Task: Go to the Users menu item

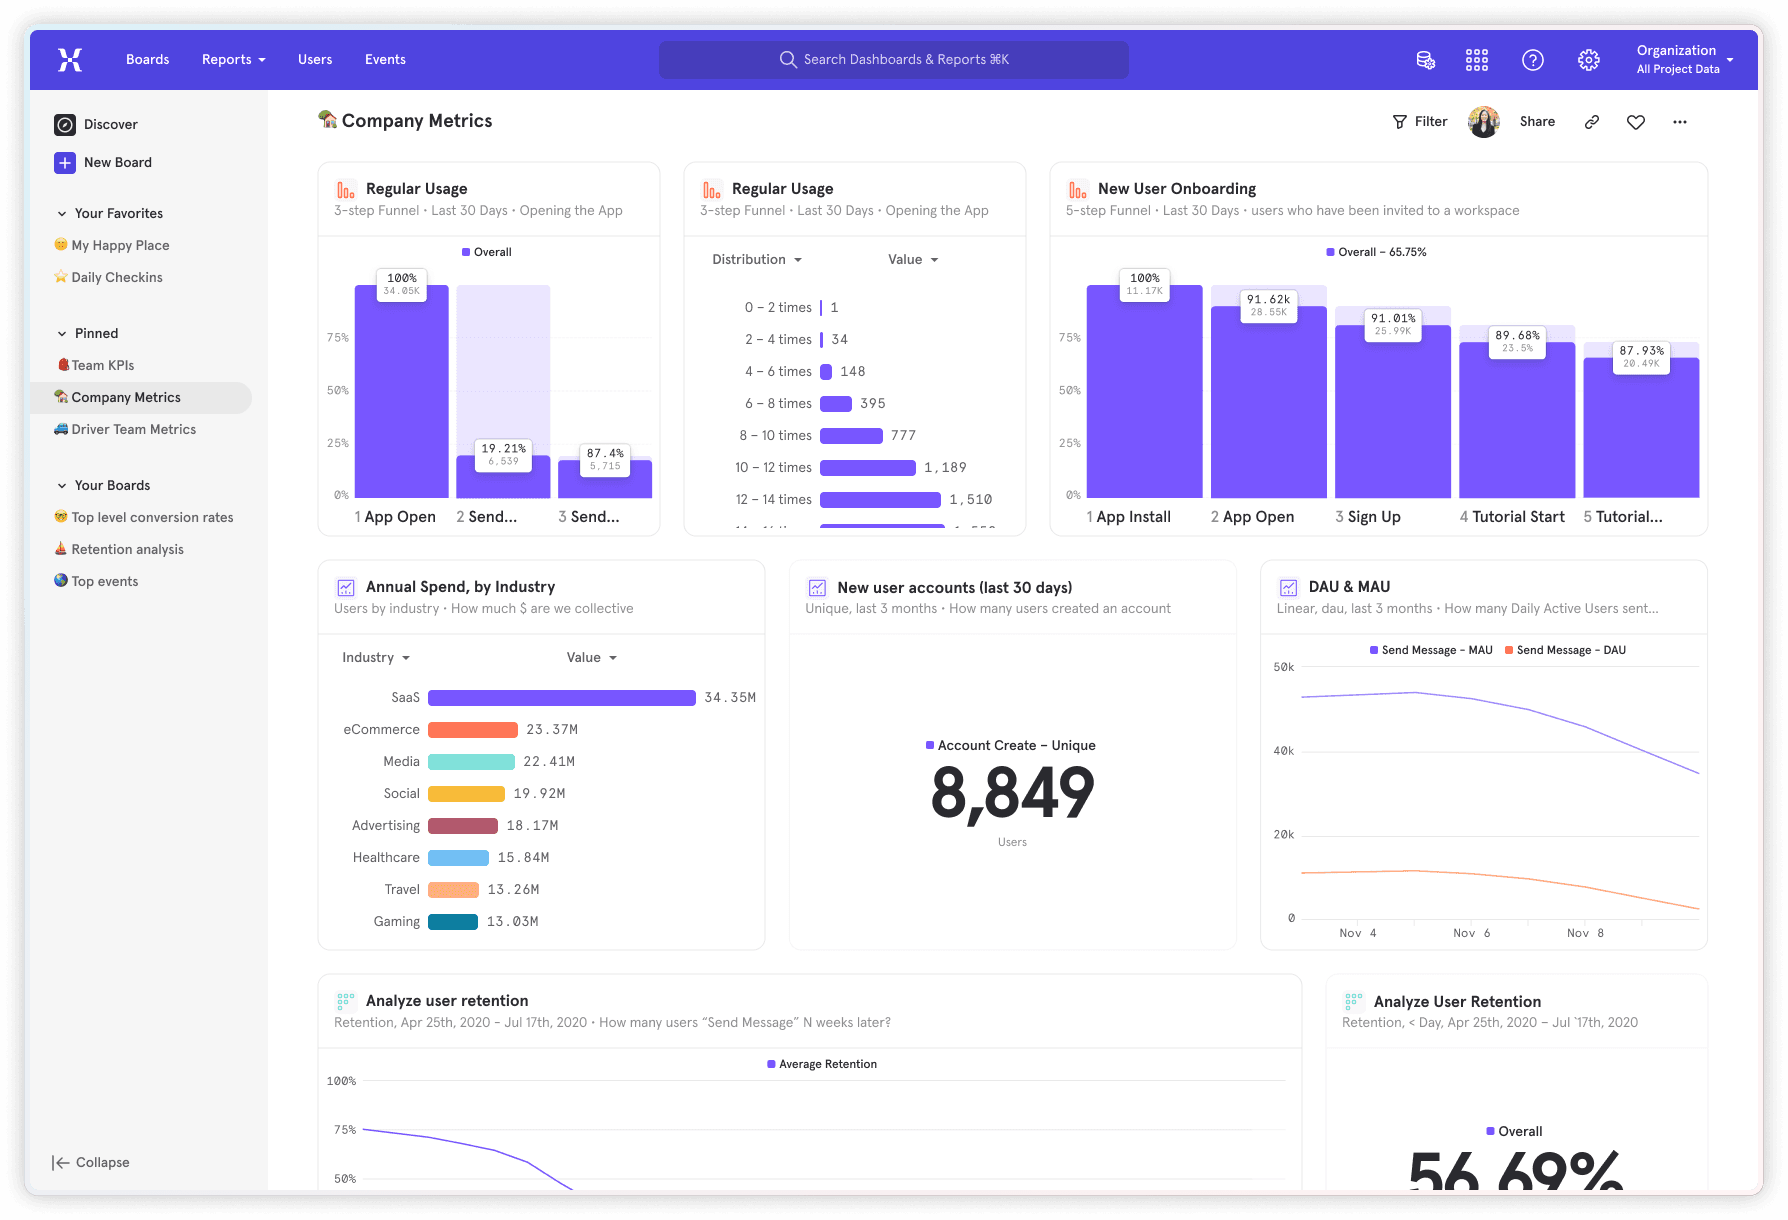Action: click(315, 60)
